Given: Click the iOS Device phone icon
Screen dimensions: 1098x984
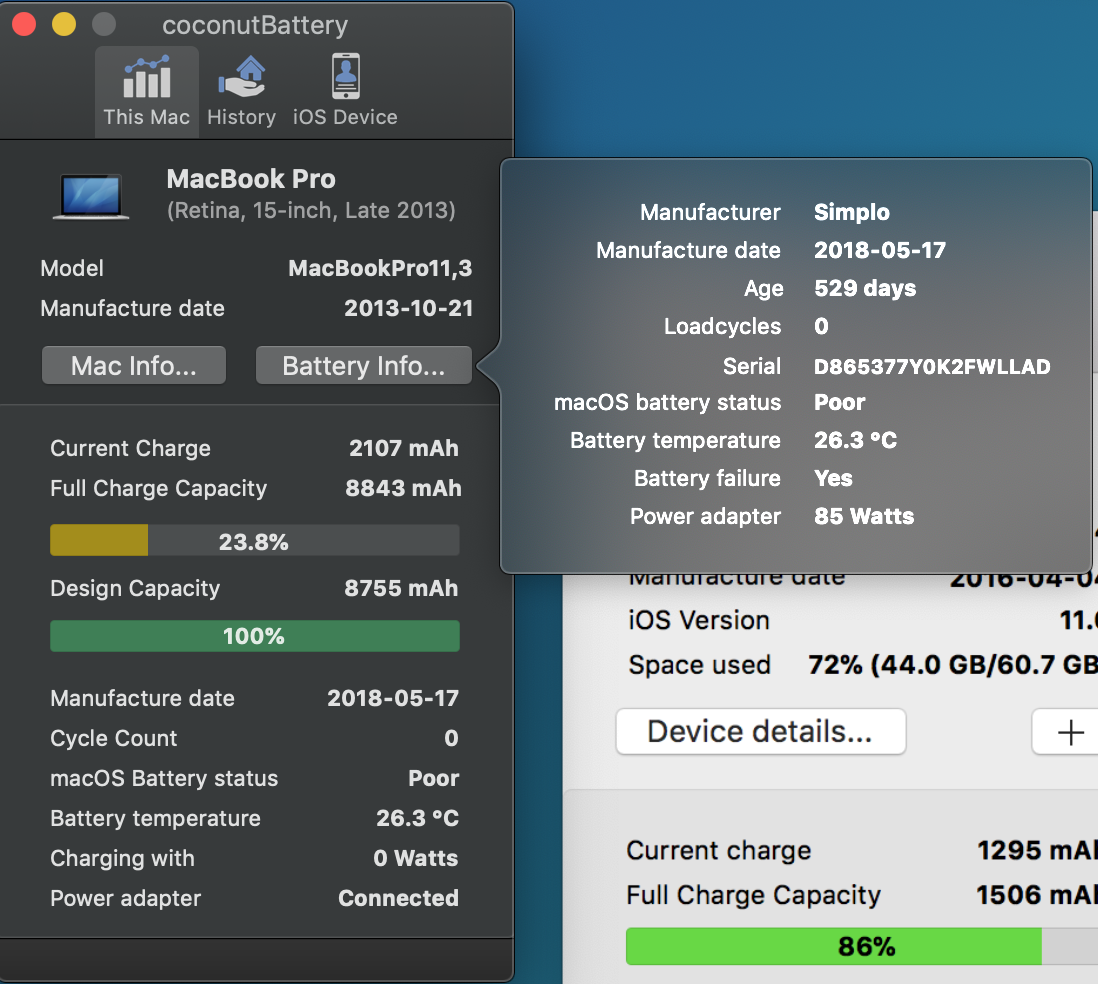Looking at the screenshot, I should point(345,76).
